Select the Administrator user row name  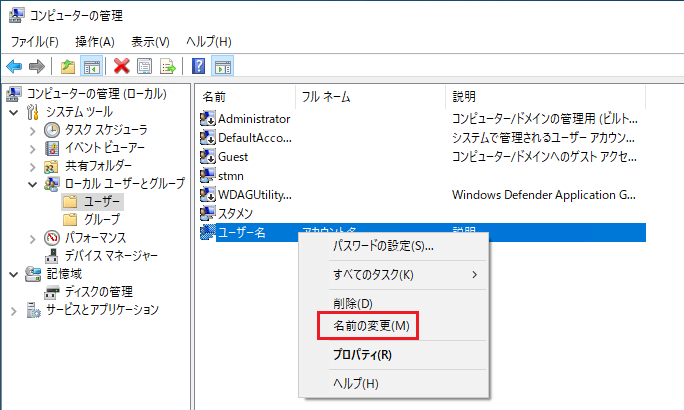point(254,119)
